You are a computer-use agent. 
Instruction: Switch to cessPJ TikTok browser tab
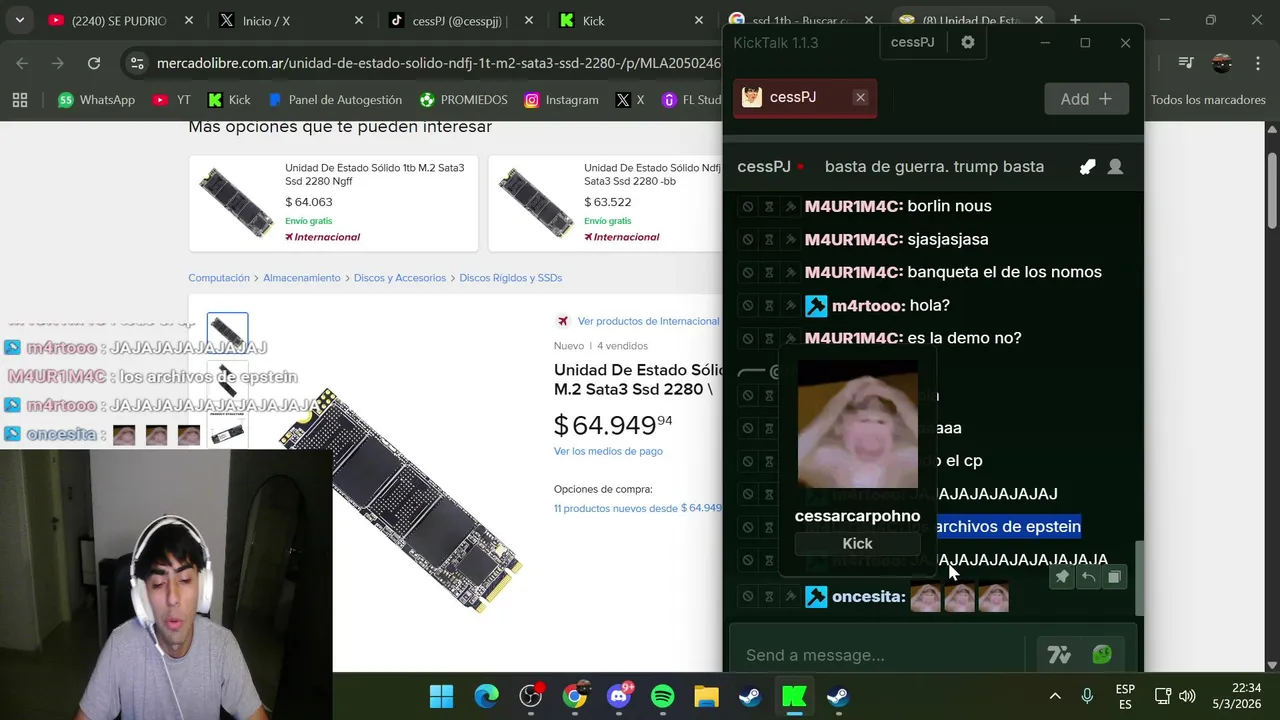pos(460,20)
